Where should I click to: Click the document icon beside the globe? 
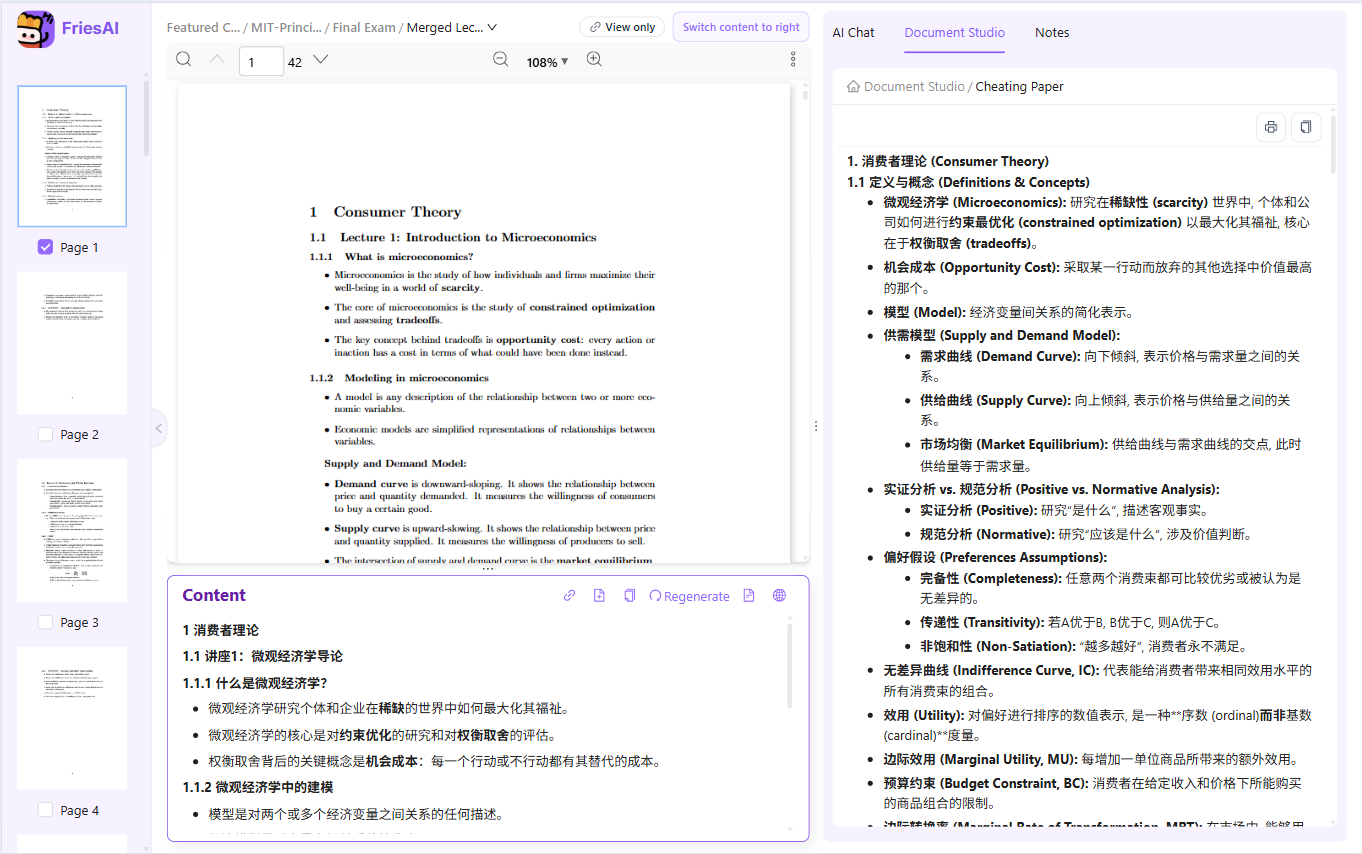tap(749, 596)
